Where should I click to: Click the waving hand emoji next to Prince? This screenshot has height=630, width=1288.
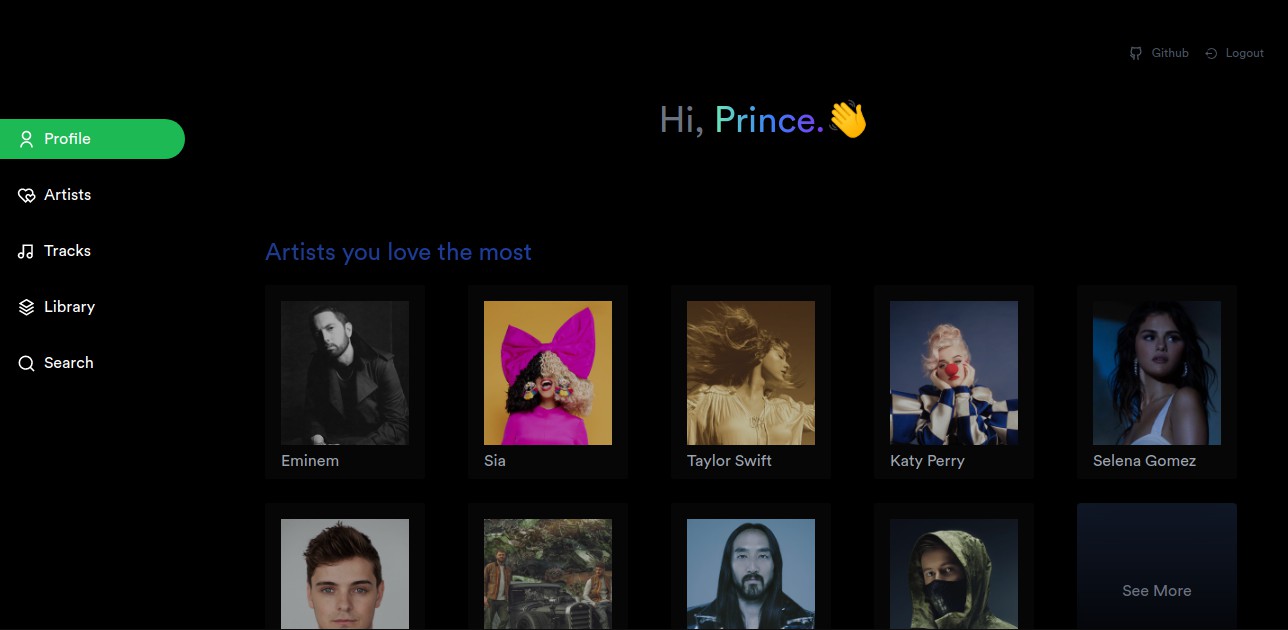click(x=848, y=119)
